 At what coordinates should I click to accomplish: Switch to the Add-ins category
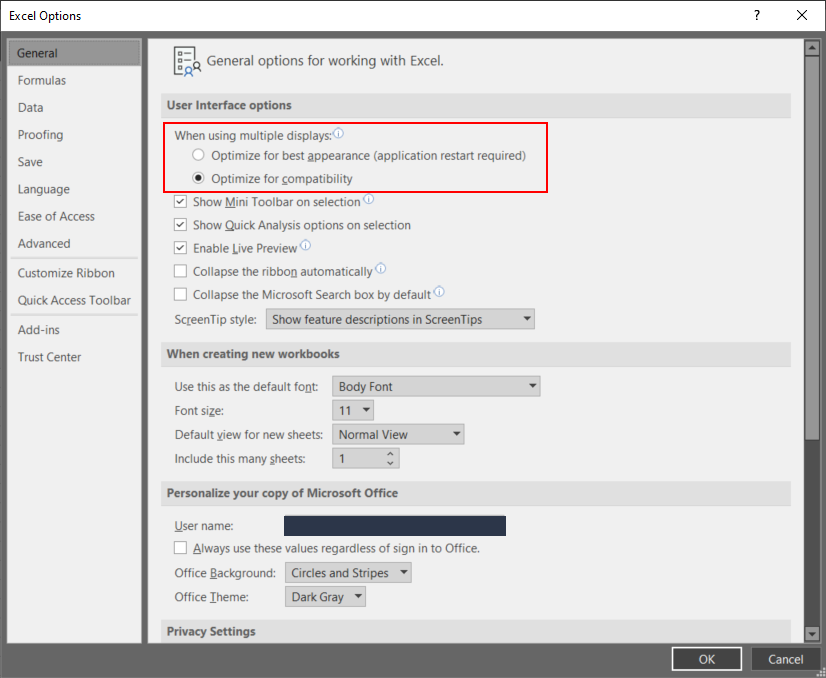[x=74, y=330]
